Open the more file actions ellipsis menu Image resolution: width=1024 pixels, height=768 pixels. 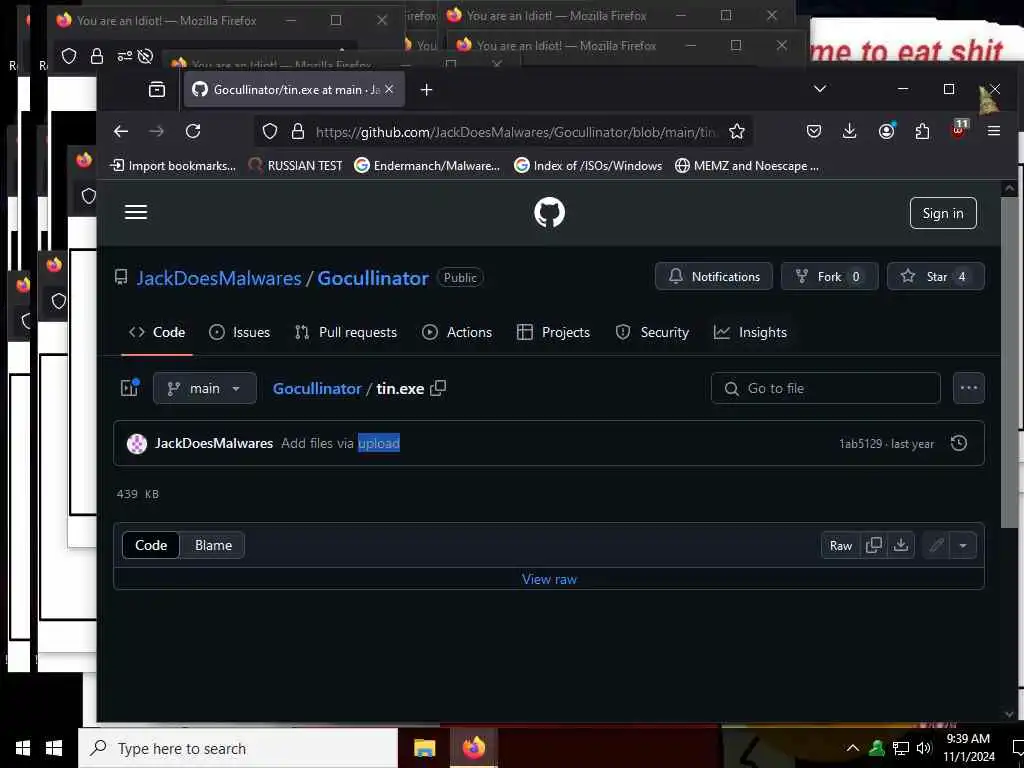tap(968, 389)
